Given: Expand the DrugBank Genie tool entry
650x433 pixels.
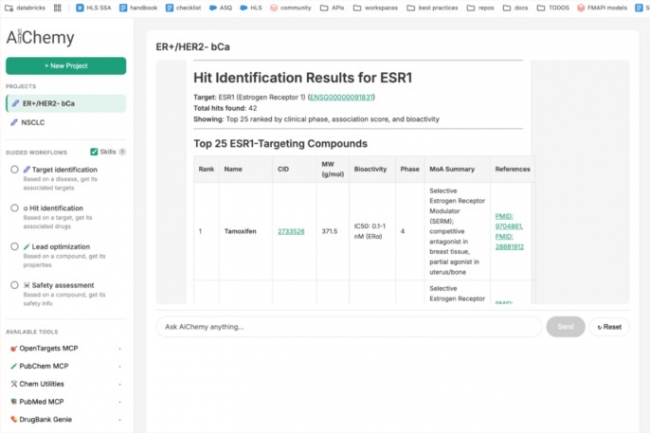Looking at the screenshot, I should (120, 419).
